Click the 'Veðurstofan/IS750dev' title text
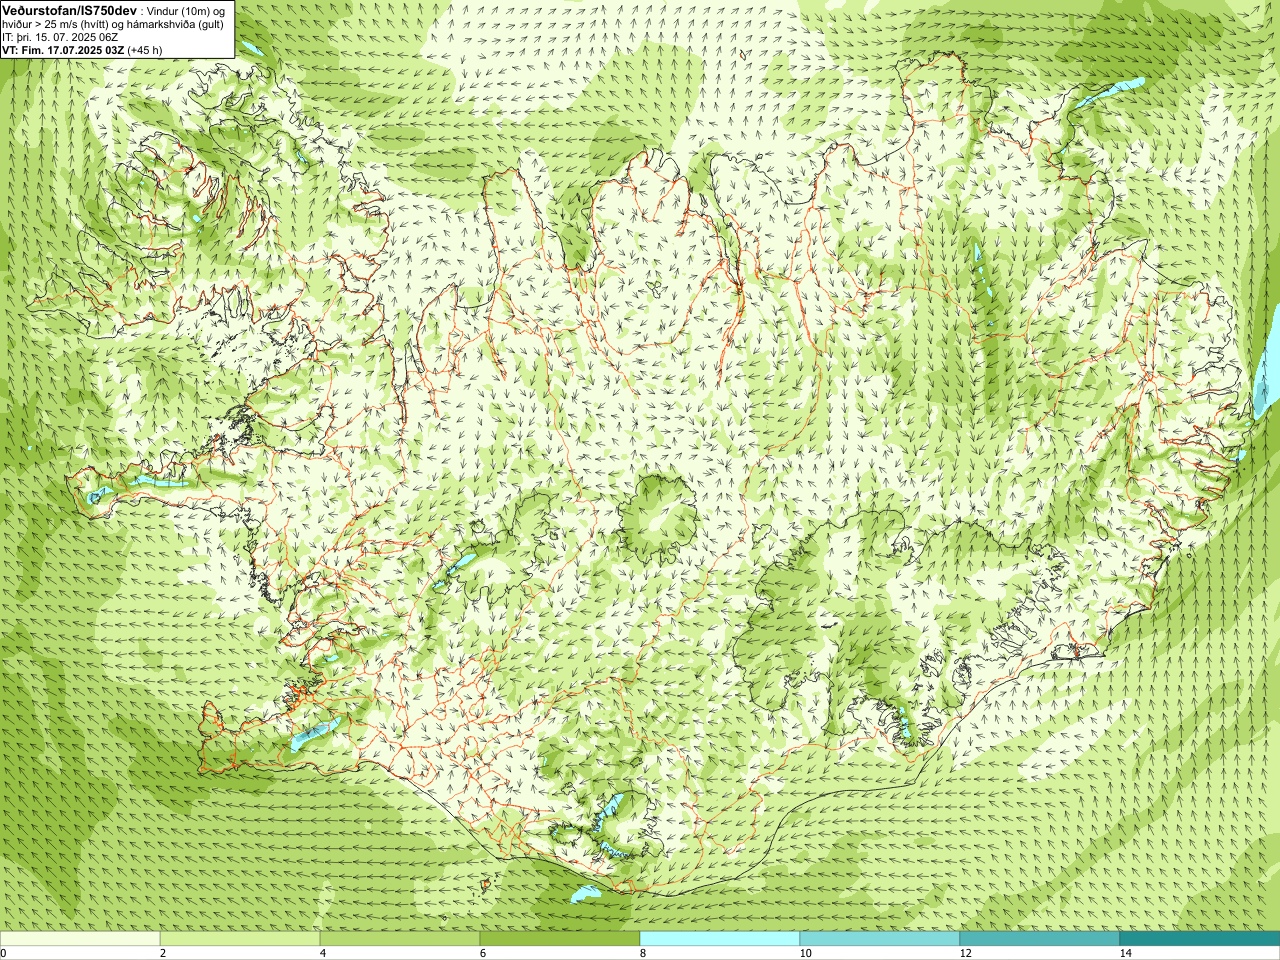The image size is (1280, 960). click(70, 9)
